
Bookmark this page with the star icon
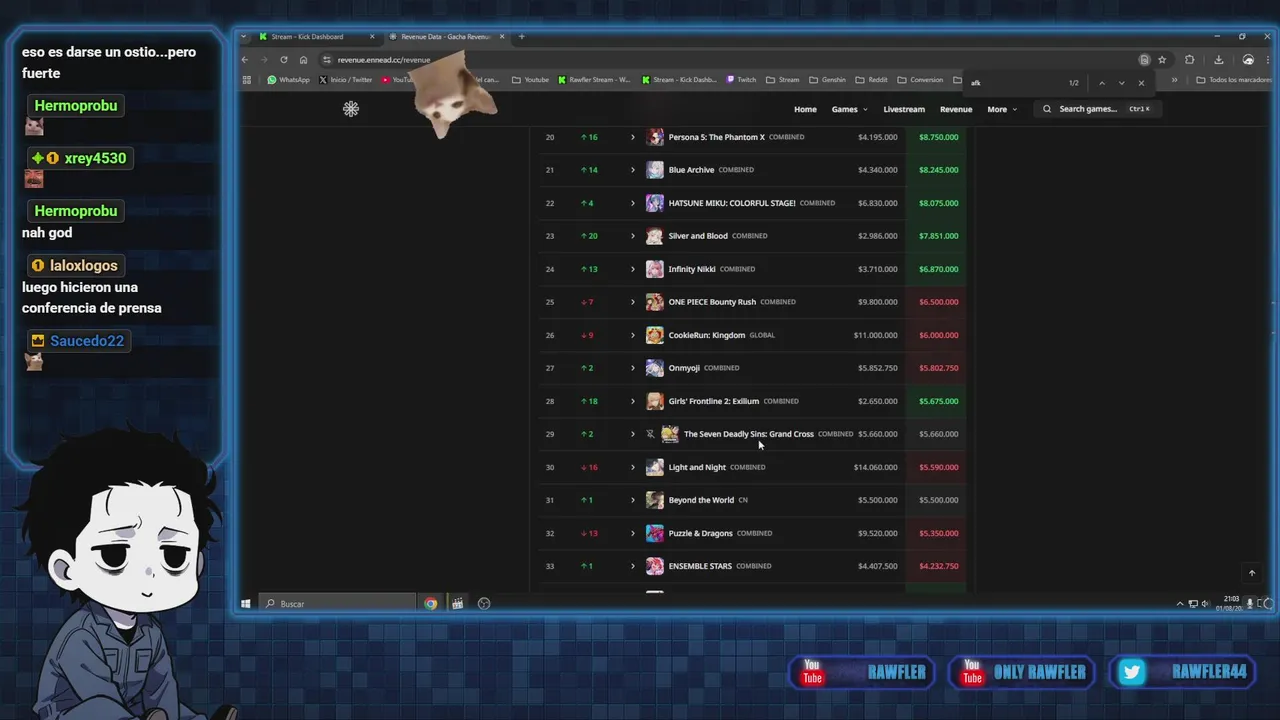[1162, 60]
